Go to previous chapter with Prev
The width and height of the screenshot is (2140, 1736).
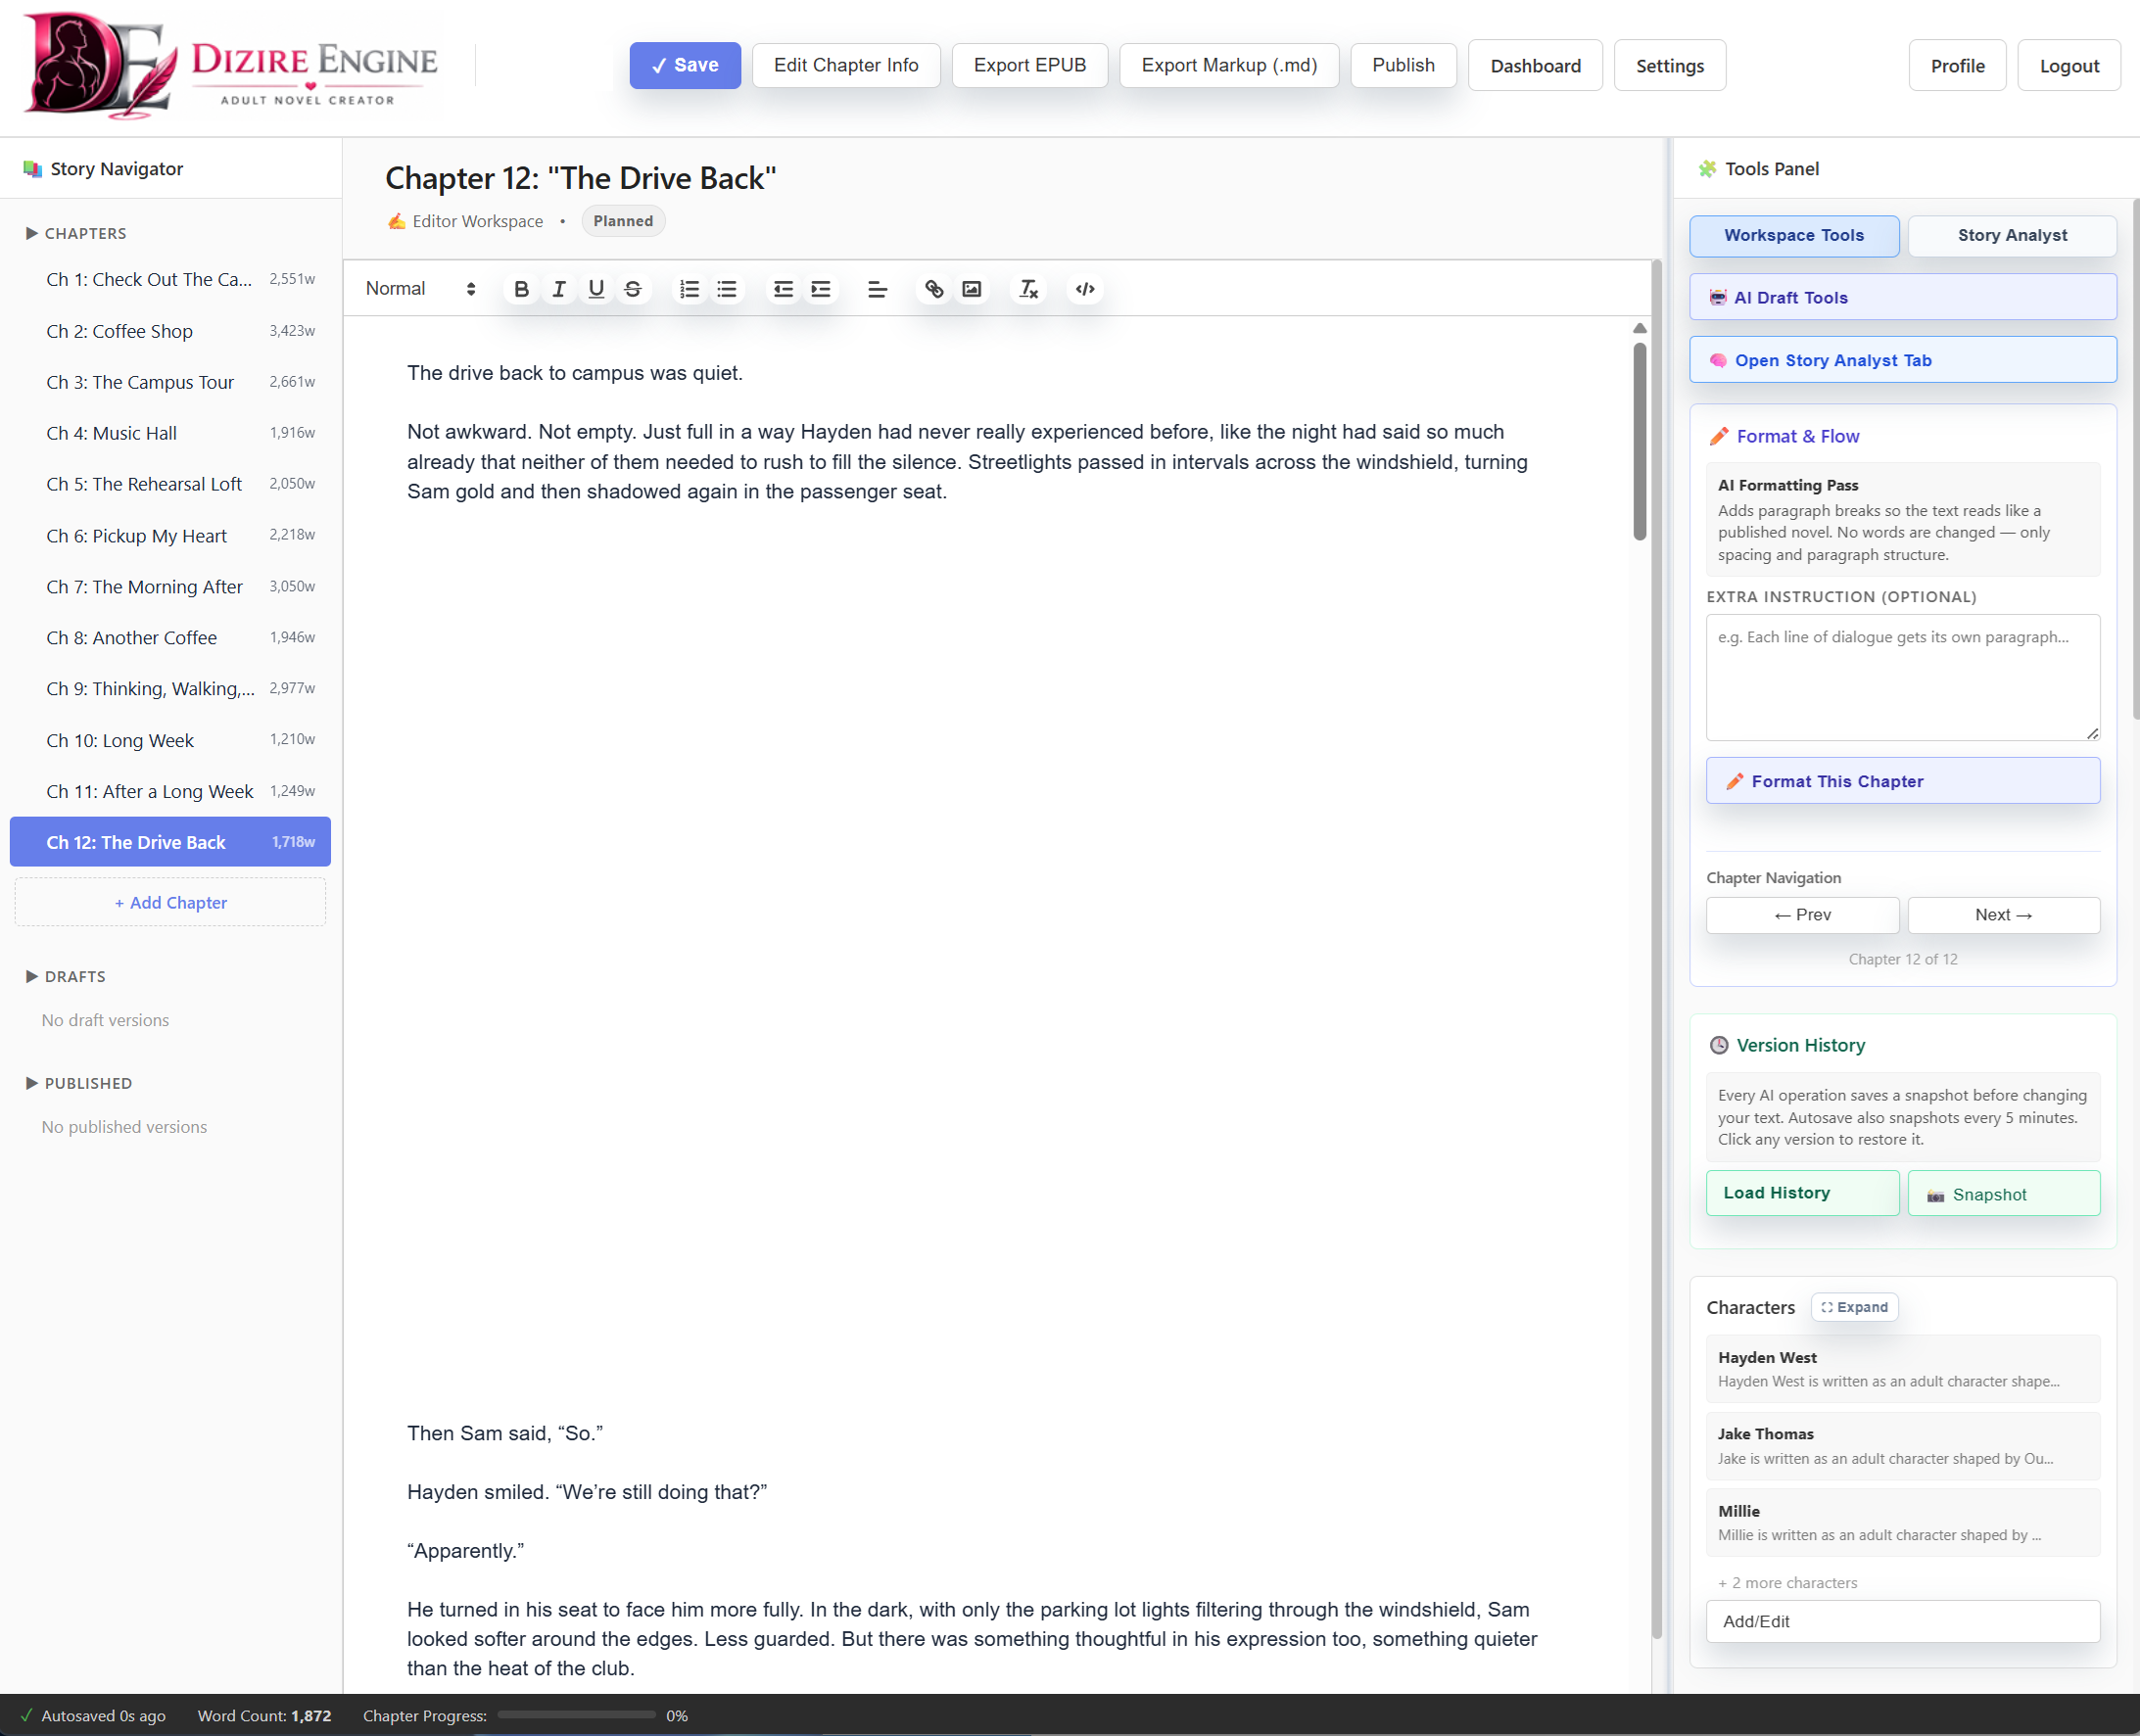tap(1802, 915)
